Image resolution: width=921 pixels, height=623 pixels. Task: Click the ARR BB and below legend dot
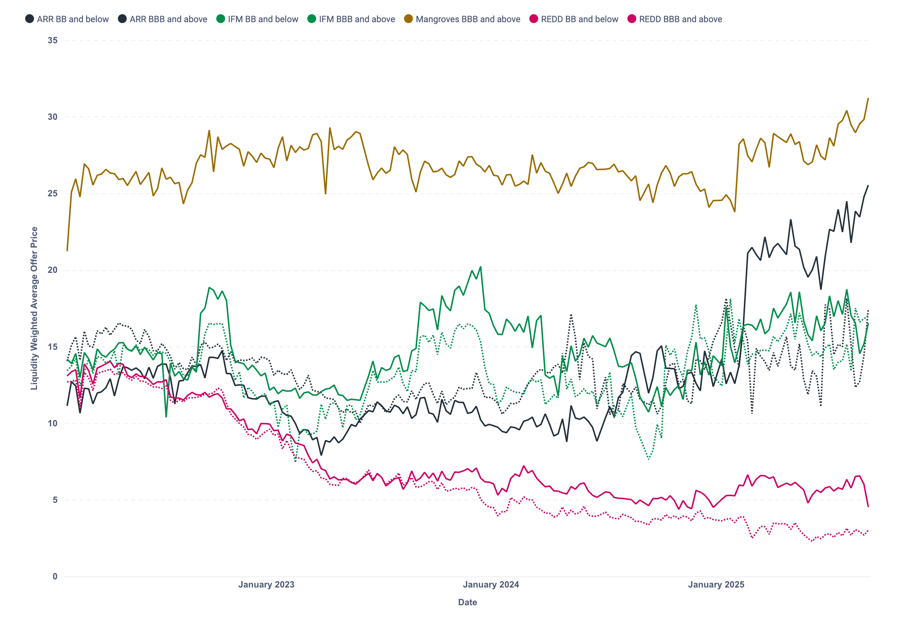pyautogui.click(x=29, y=19)
